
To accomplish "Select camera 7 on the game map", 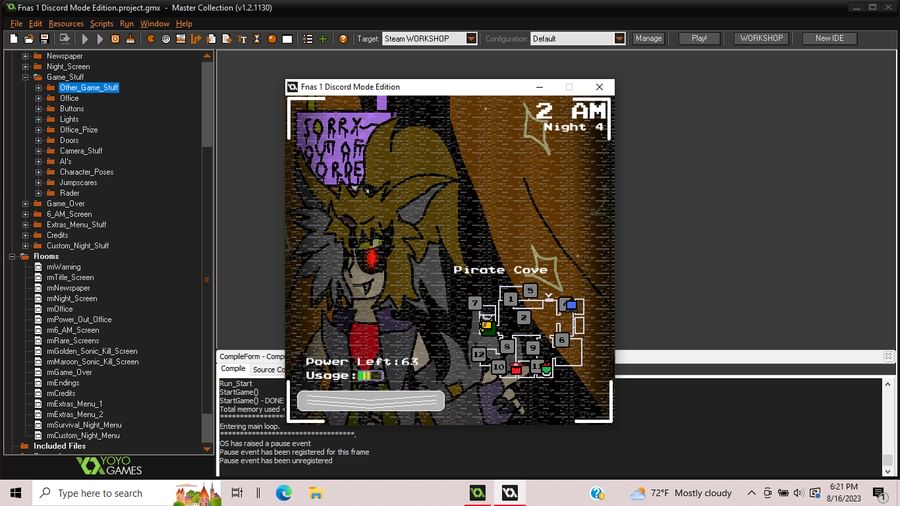I will point(475,302).
